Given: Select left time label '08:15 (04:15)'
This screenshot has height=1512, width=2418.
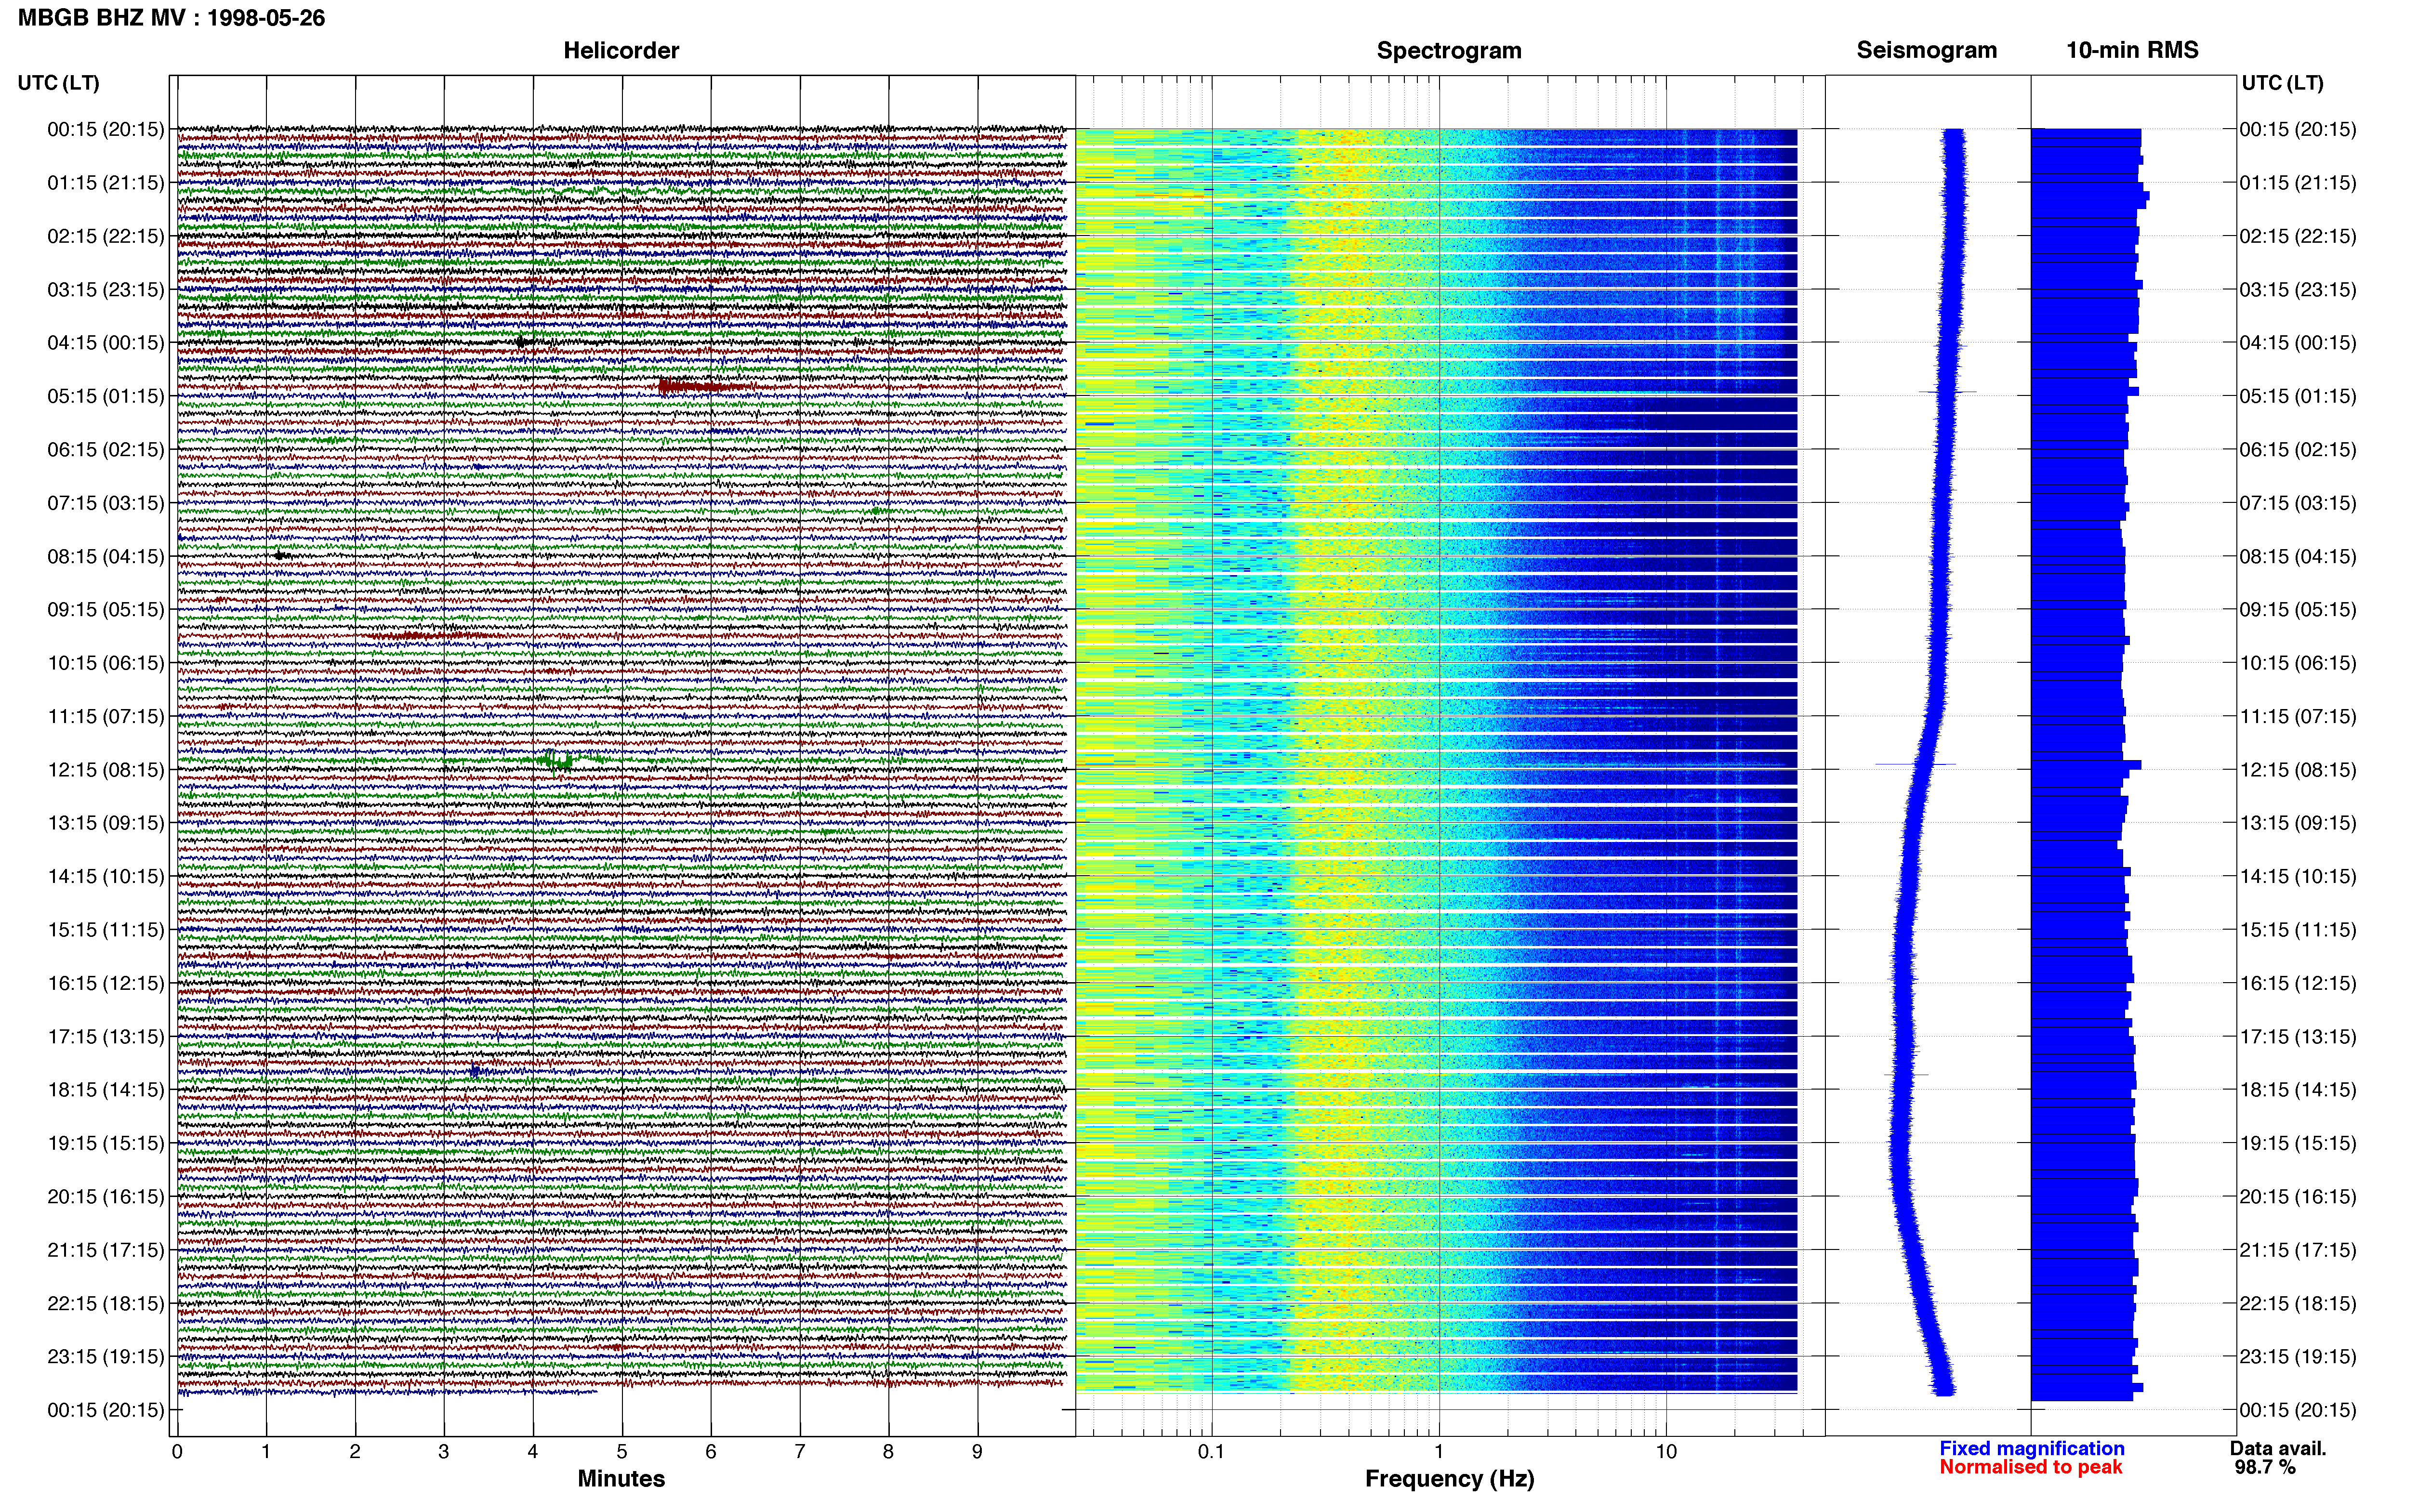Looking at the screenshot, I should pyautogui.click(x=105, y=556).
